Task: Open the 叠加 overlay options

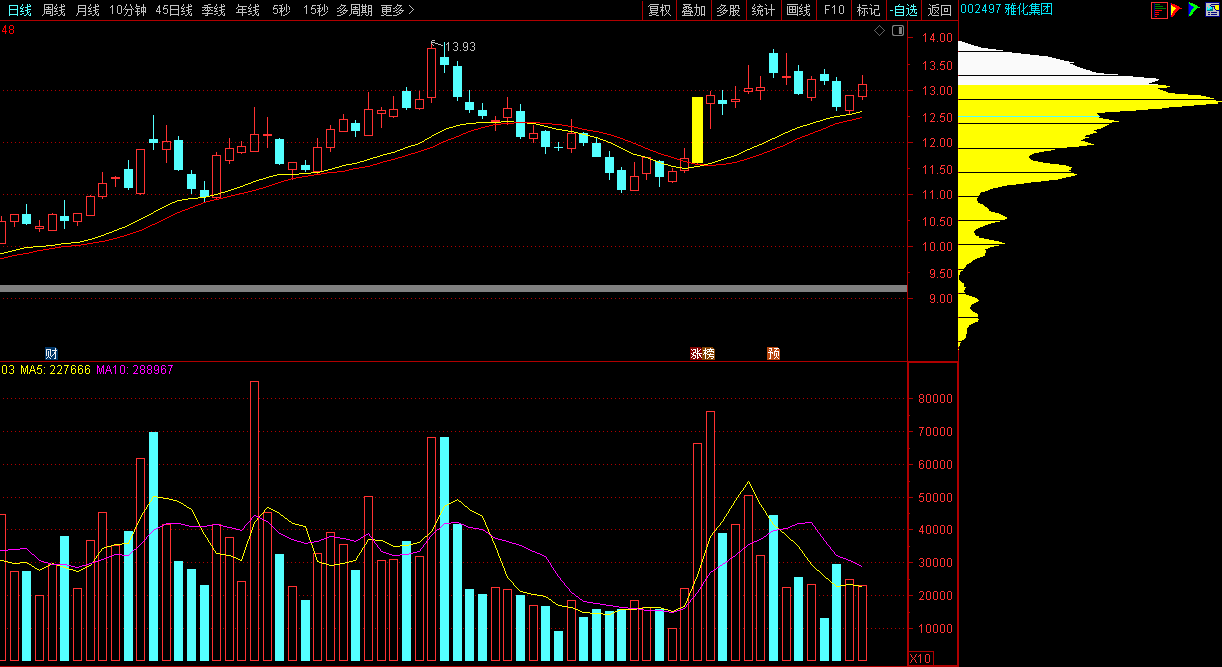Action: pyautogui.click(x=693, y=10)
